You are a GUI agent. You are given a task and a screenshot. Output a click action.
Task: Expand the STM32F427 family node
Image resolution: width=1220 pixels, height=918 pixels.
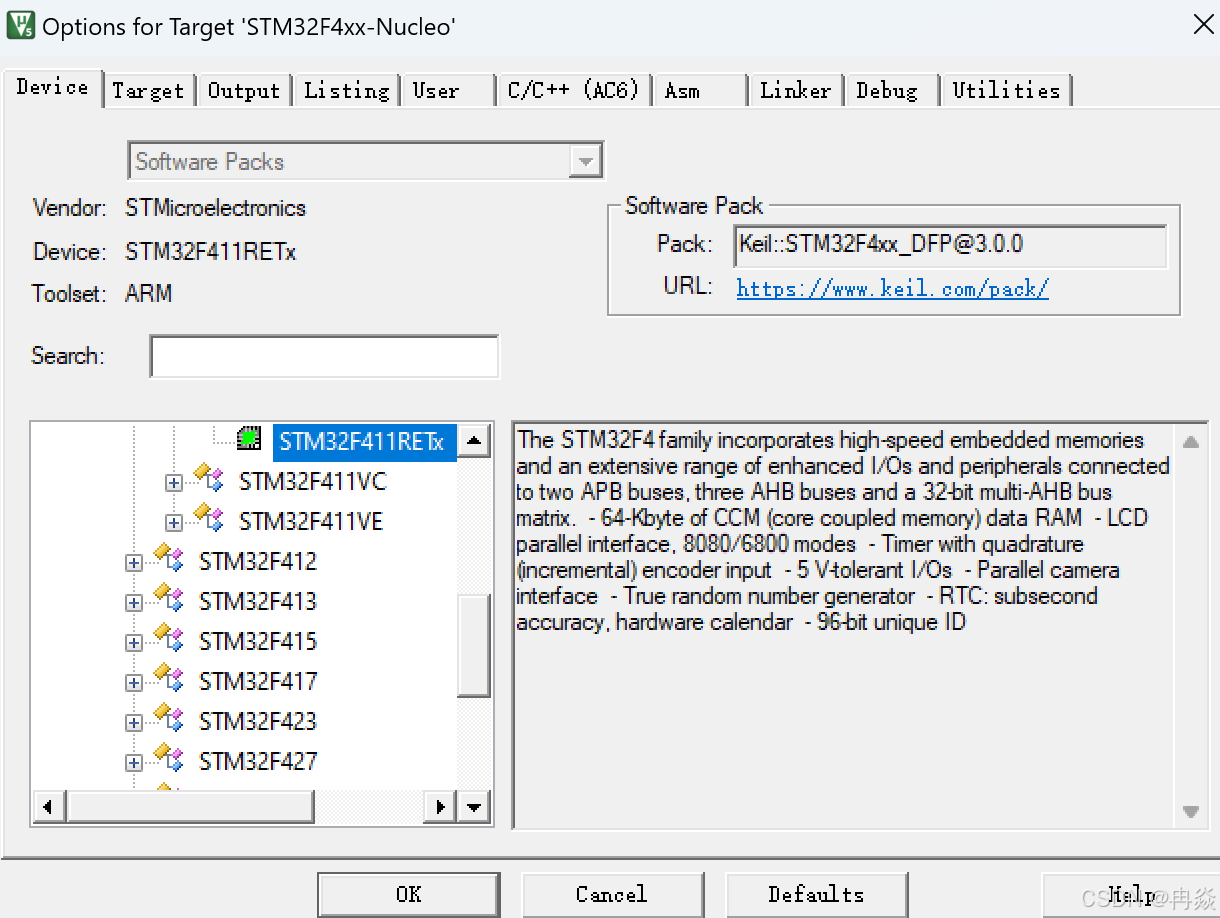[x=134, y=763]
